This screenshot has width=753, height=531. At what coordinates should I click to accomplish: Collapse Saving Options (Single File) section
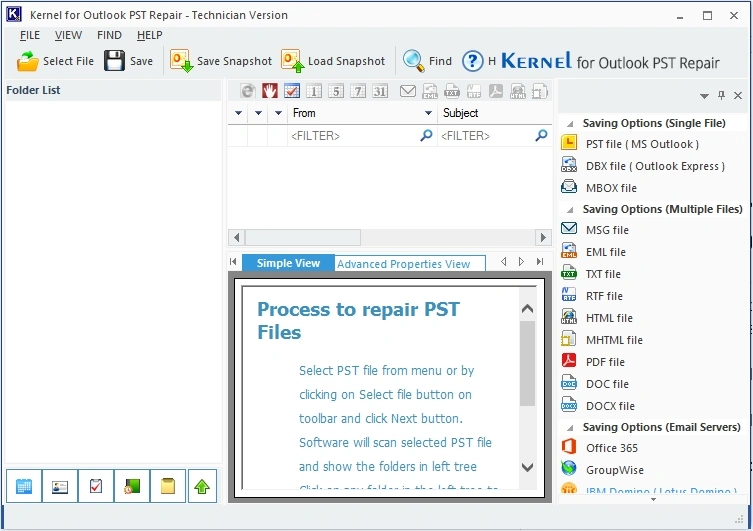coord(570,124)
